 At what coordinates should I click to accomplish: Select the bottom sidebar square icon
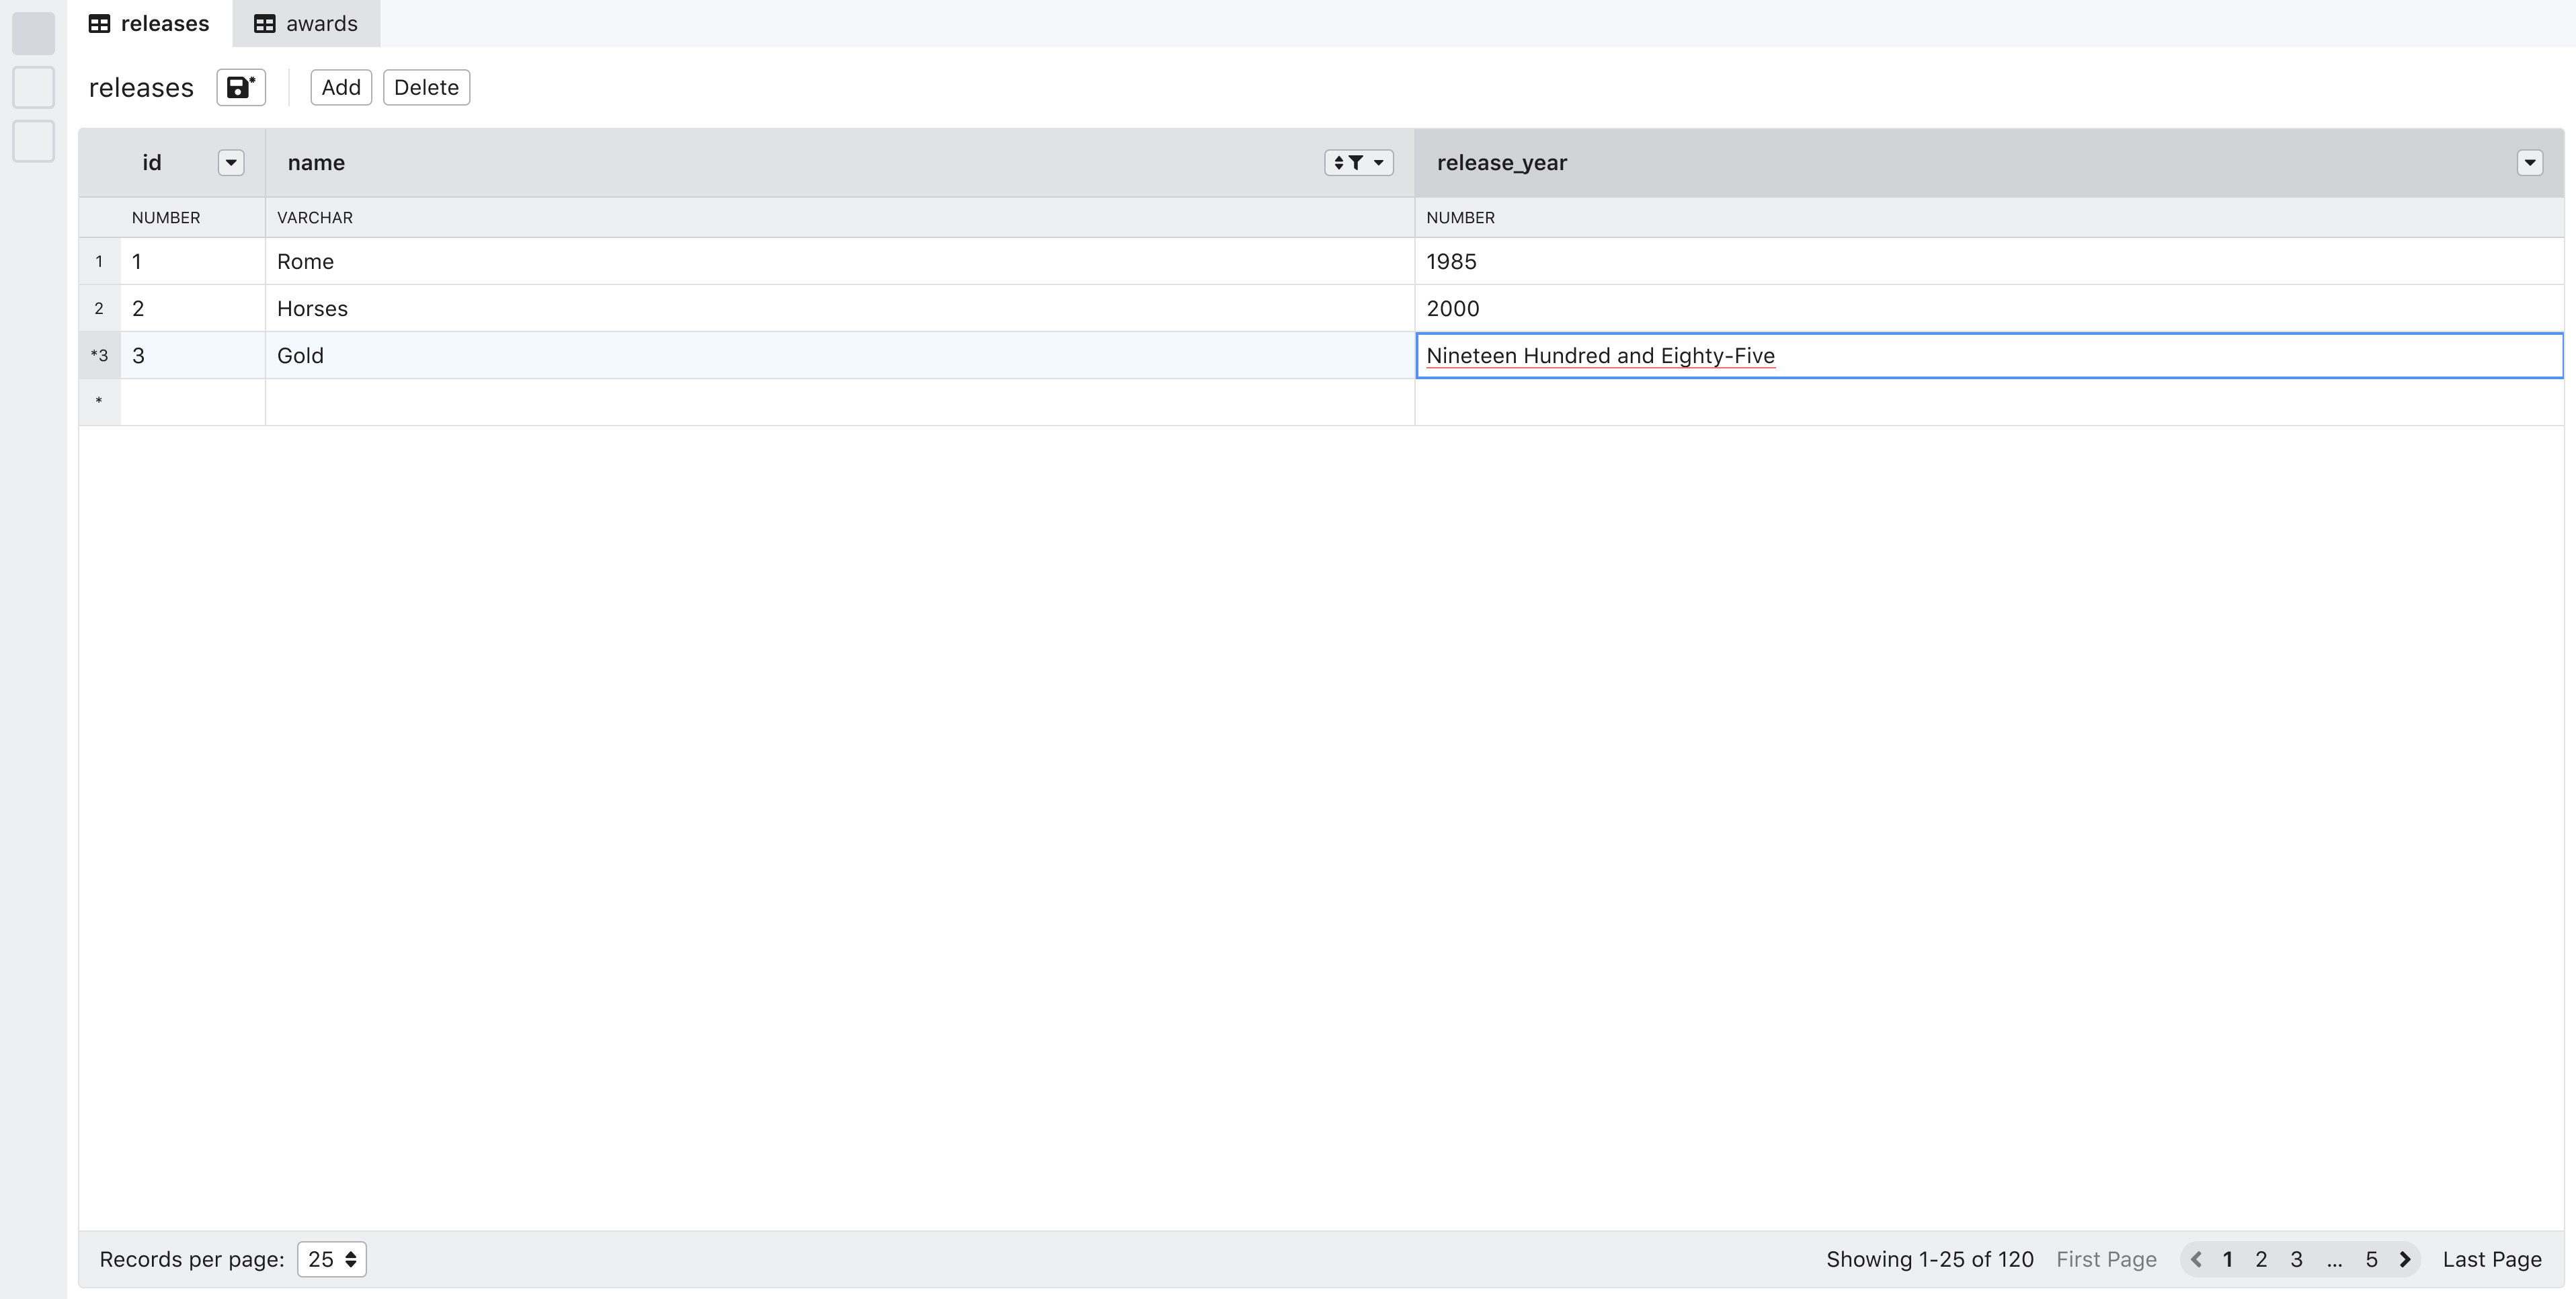[33, 141]
